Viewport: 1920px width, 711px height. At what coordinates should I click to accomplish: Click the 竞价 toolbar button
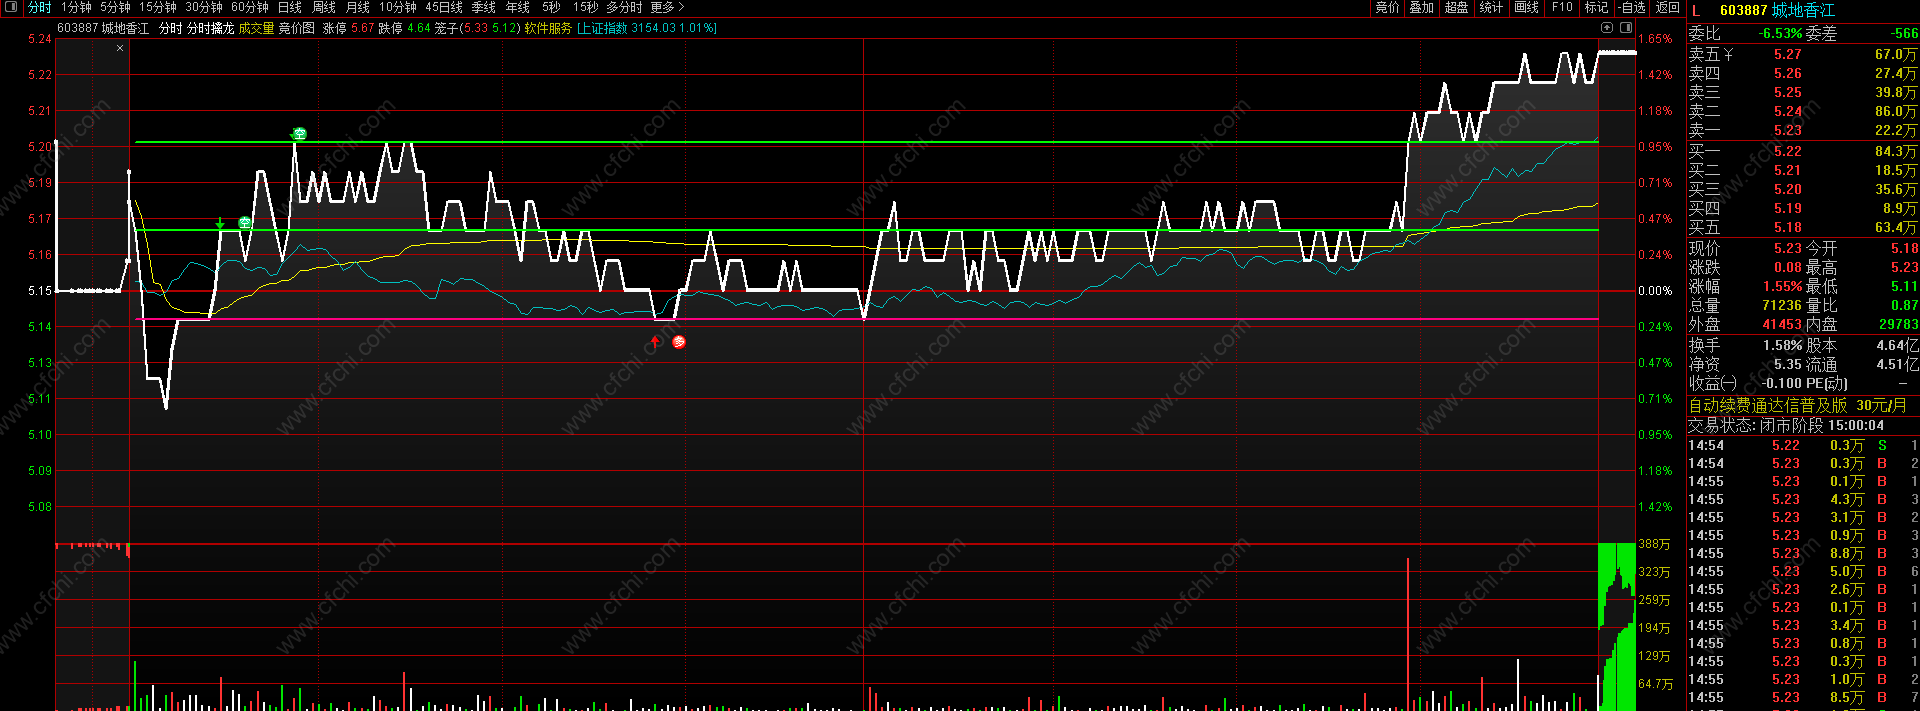1387,7
